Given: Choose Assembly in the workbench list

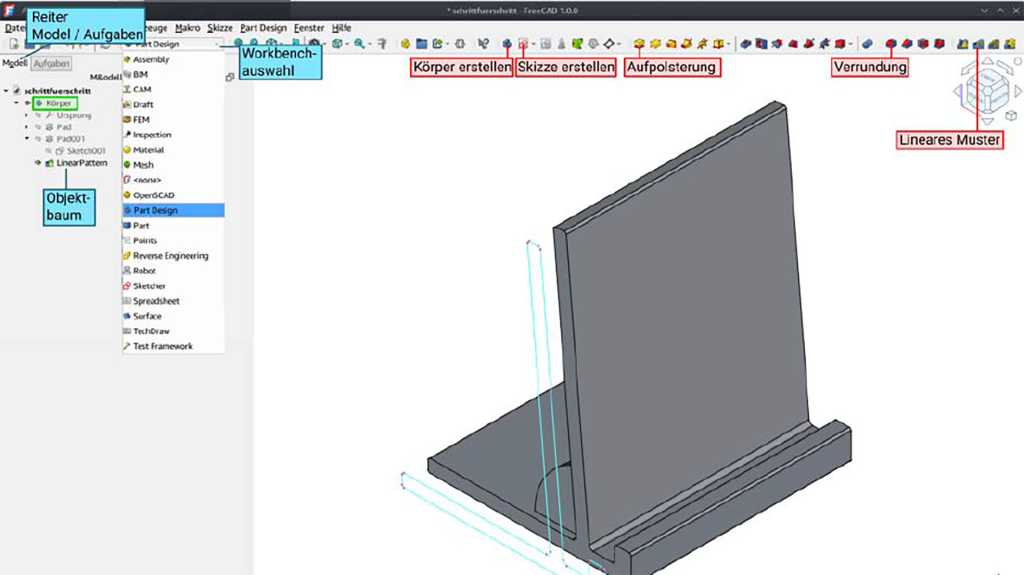Looking at the screenshot, I should (173, 59).
